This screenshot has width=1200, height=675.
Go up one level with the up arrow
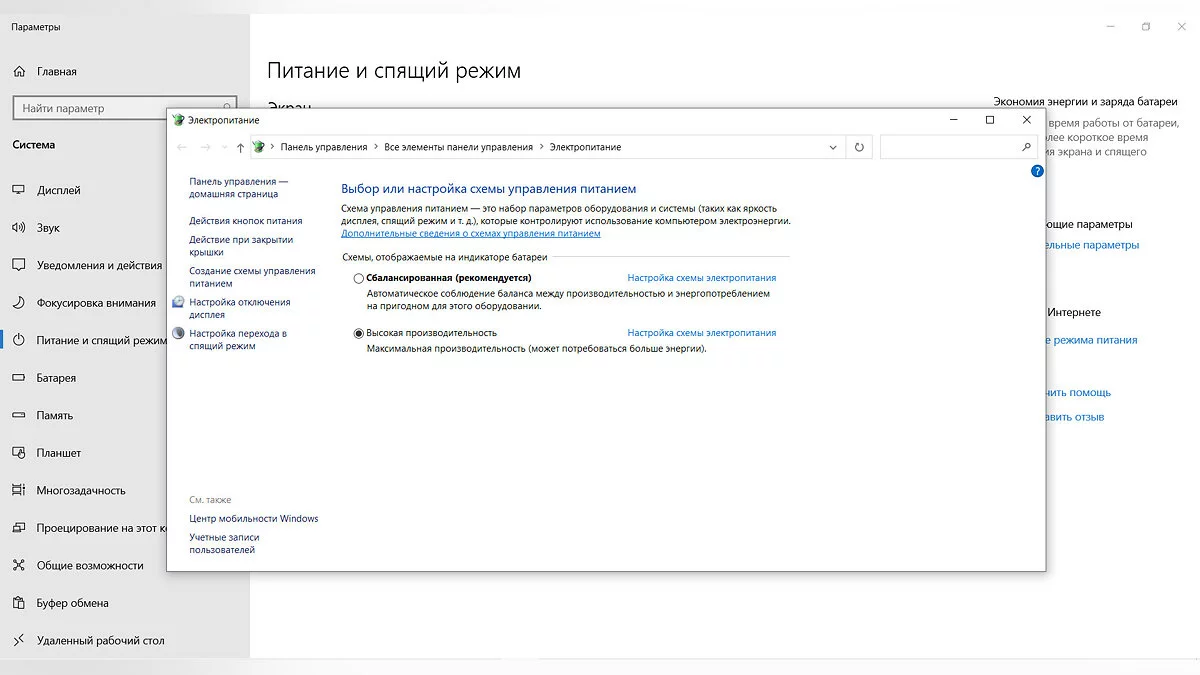[x=240, y=148]
